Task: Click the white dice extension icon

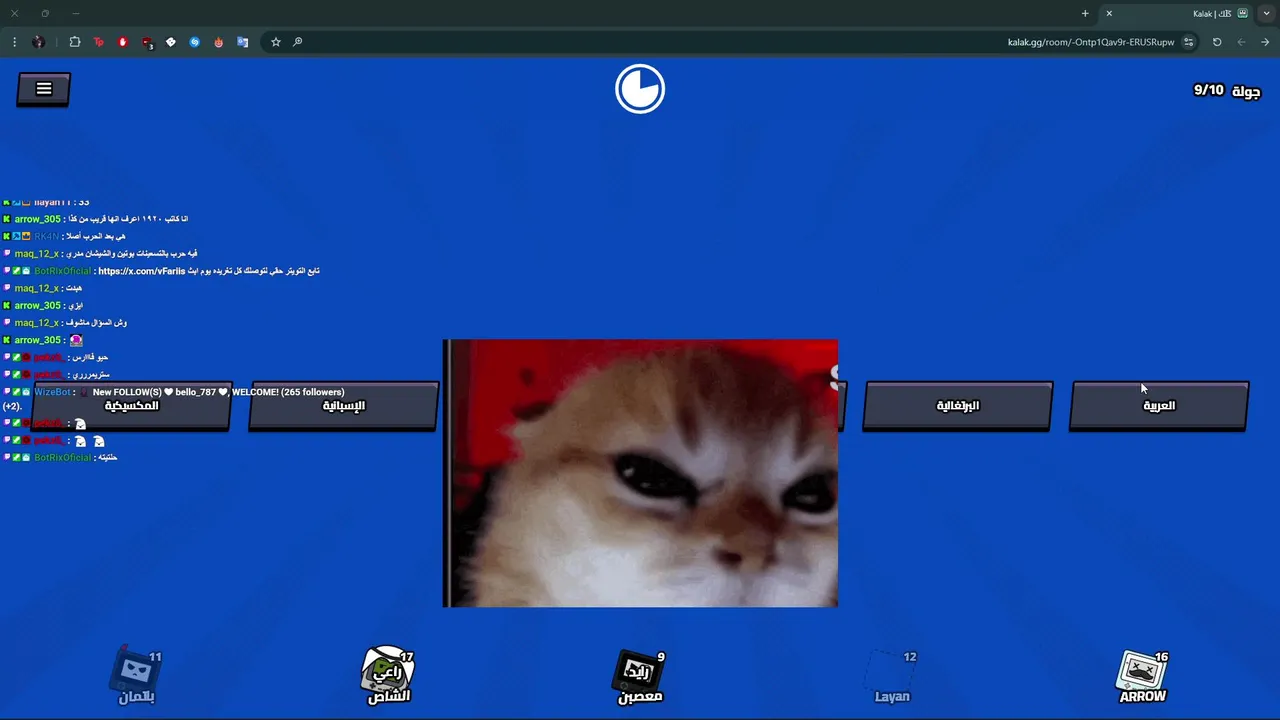Action: point(171,42)
